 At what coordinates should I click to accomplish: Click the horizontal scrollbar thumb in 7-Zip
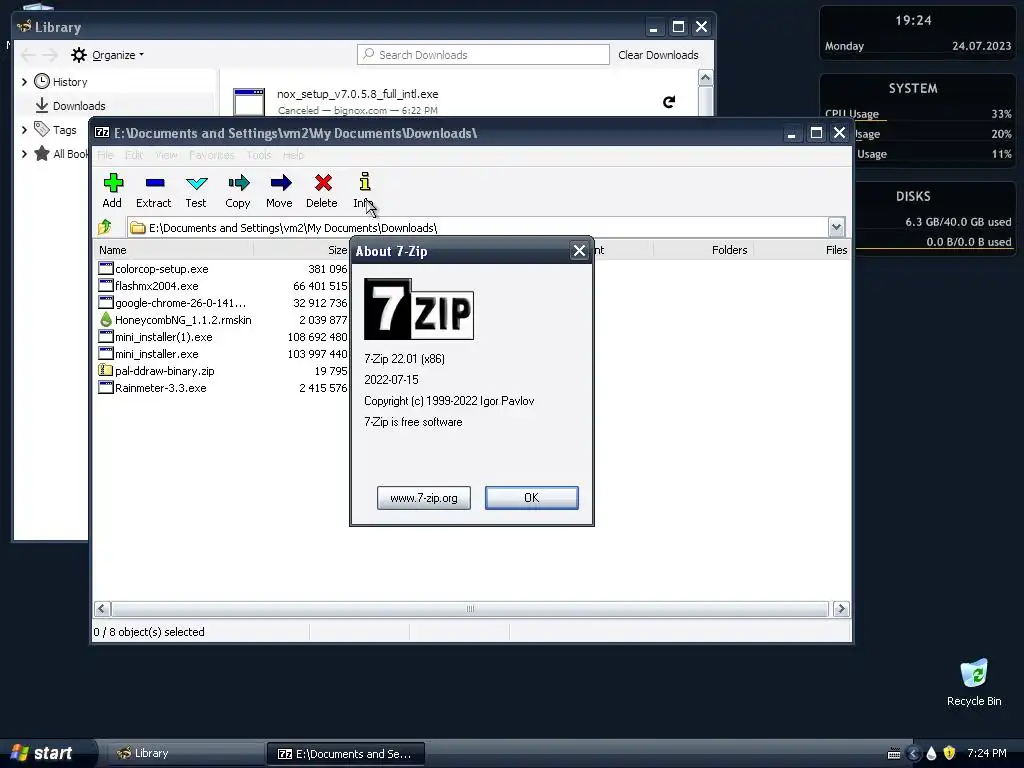point(470,609)
